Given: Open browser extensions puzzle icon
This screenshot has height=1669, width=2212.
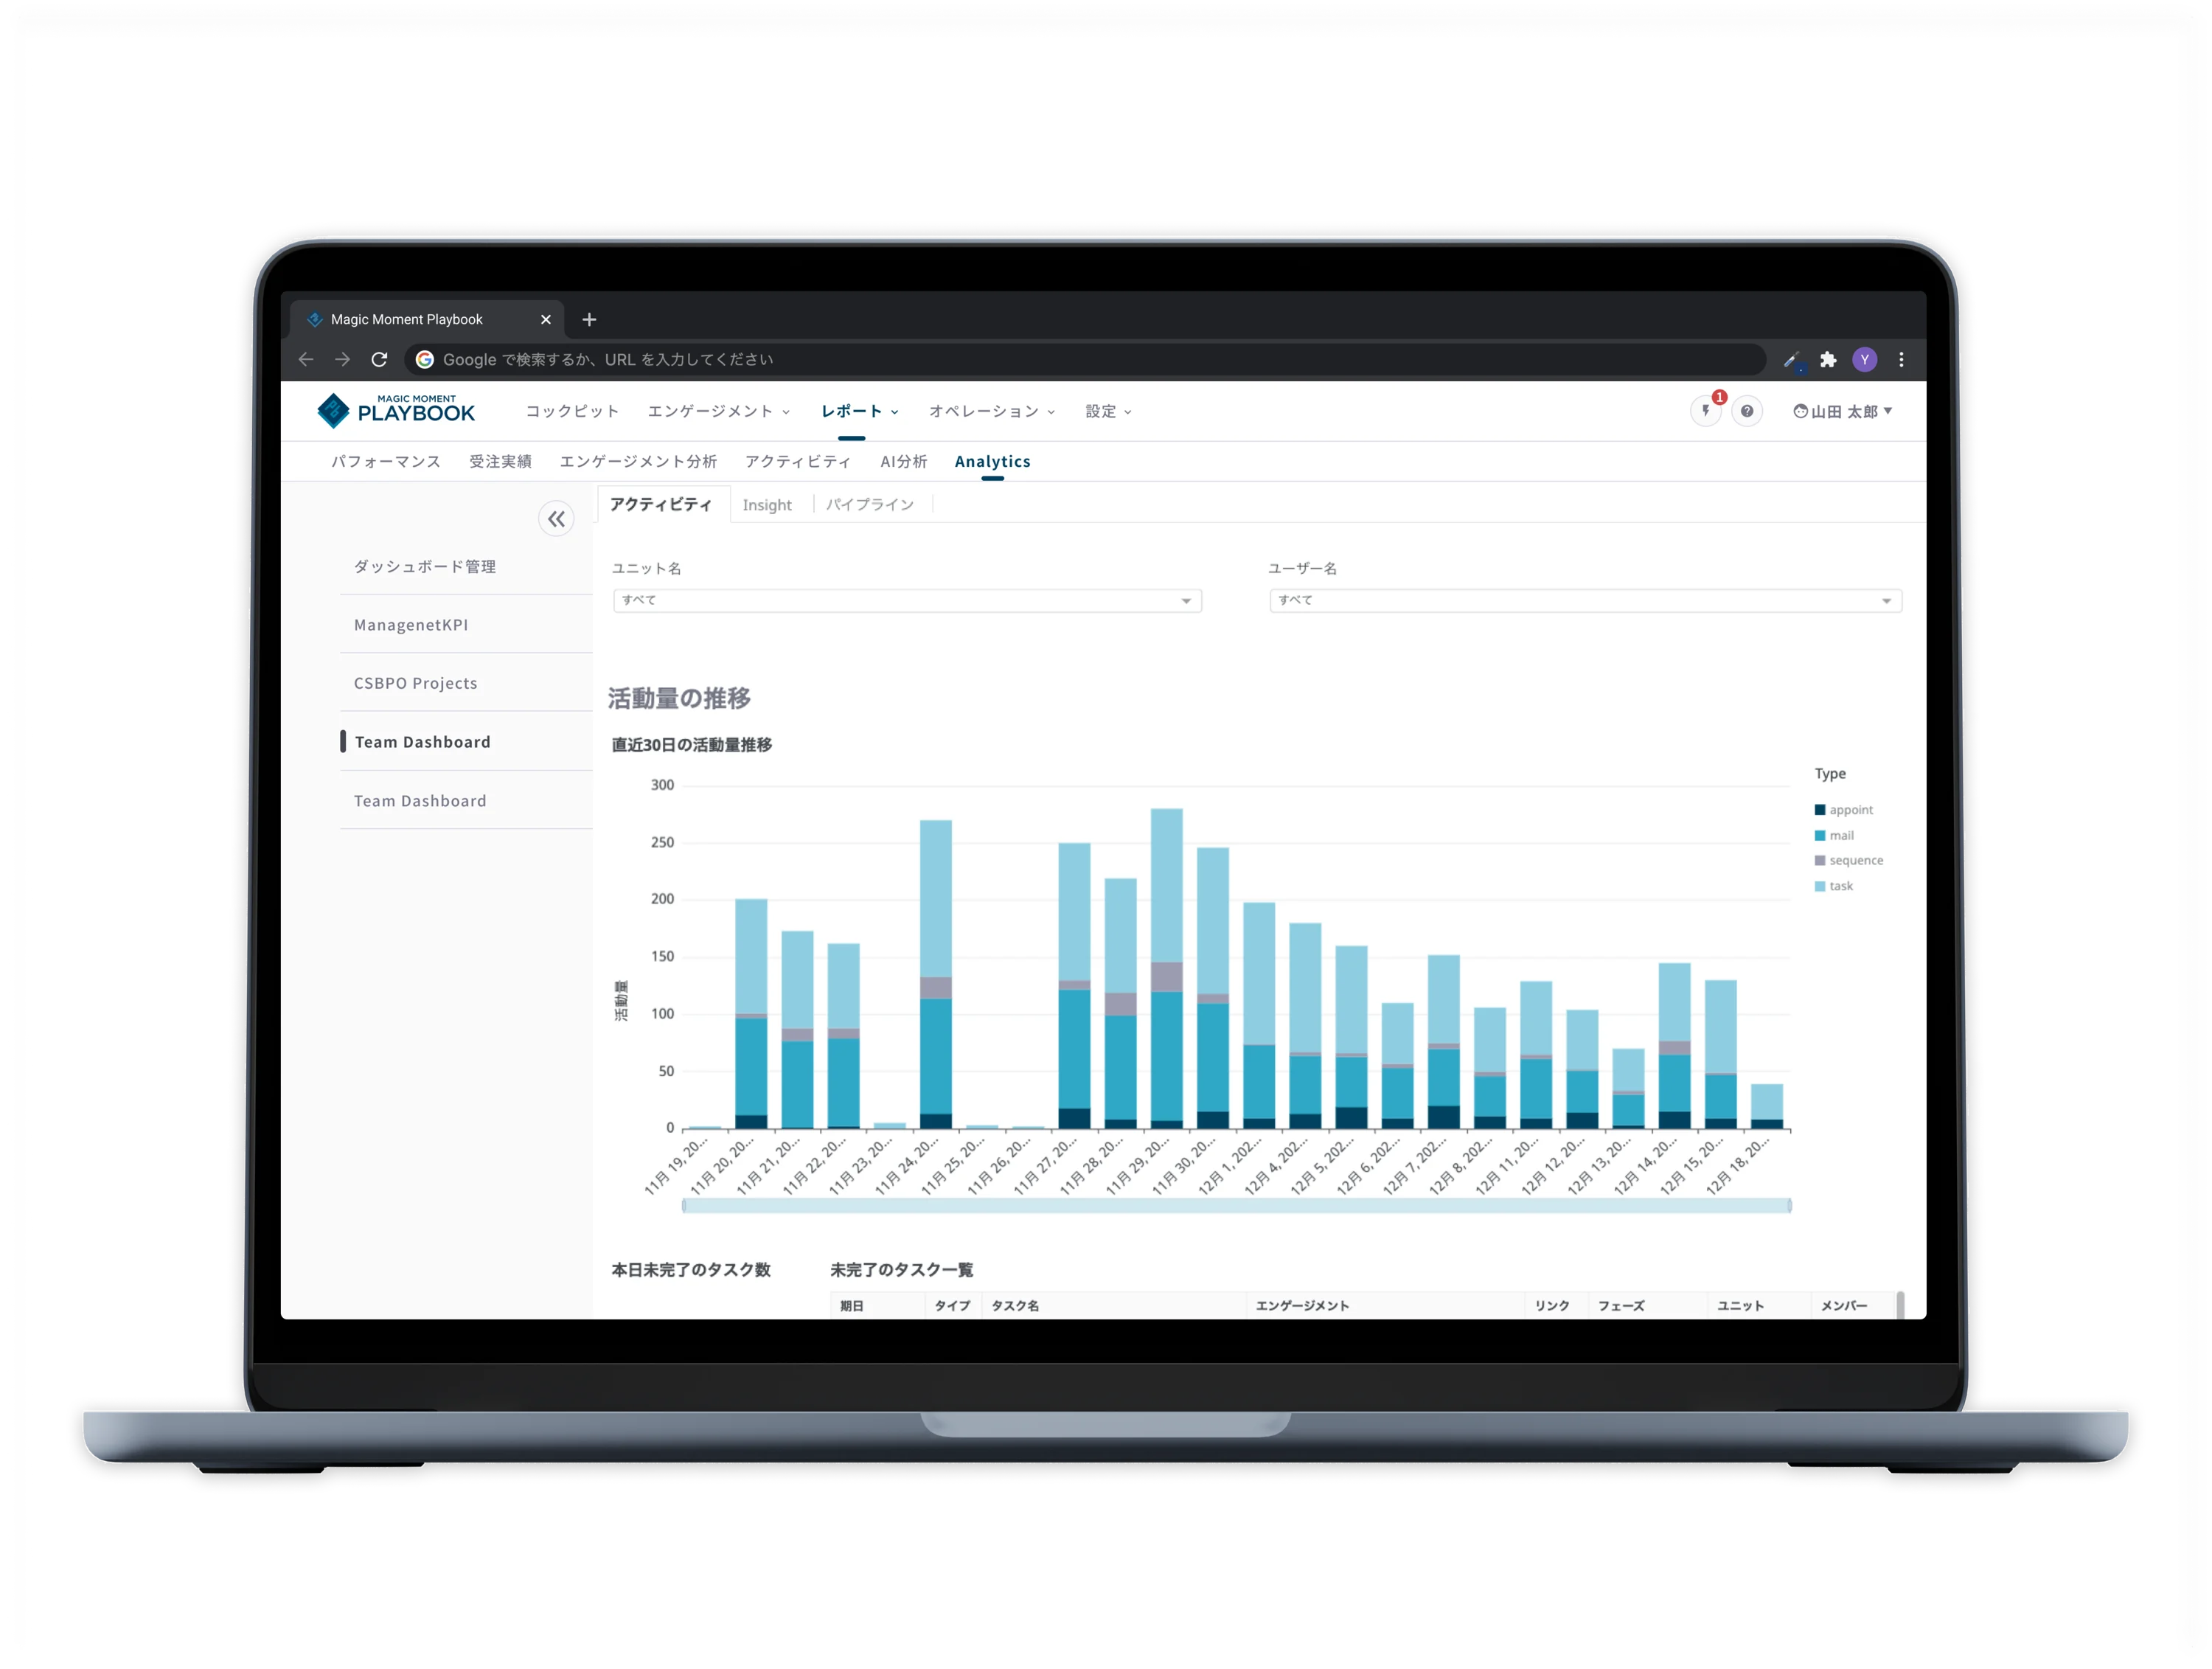Looking at the screenshot, I should [1828, 359].
